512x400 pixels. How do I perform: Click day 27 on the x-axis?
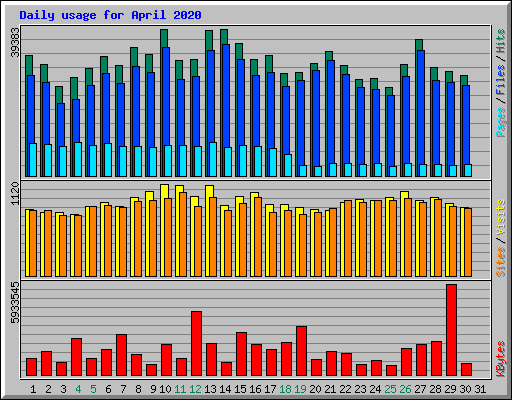click(x=420, y=389)
